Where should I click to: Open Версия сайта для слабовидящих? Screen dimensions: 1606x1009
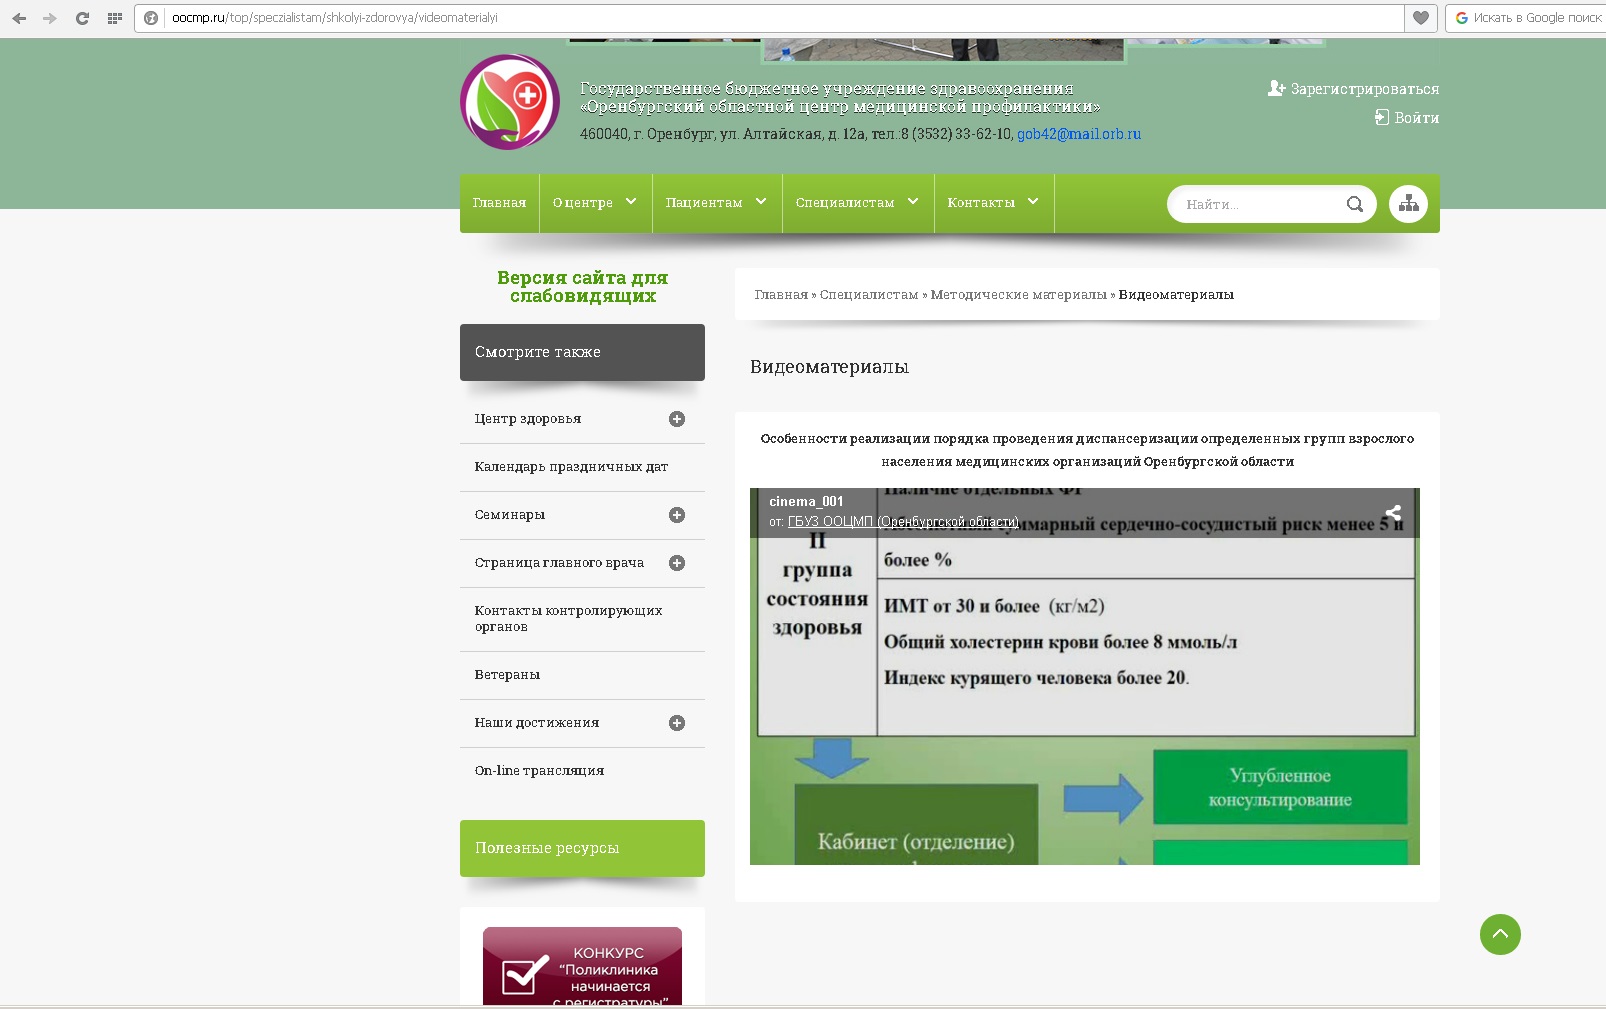[x=582, y=287]
